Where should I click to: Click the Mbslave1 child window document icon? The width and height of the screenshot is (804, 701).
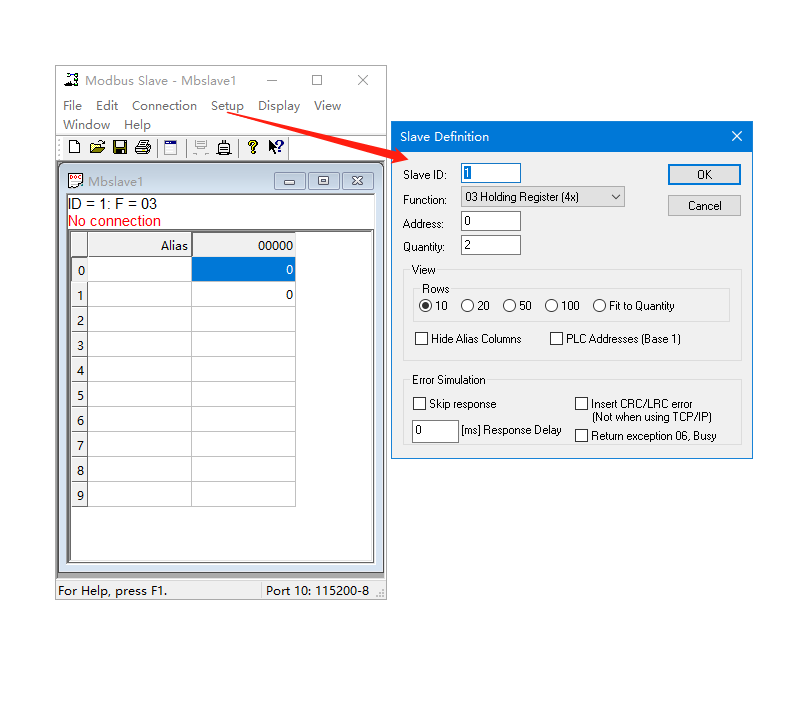75,181
